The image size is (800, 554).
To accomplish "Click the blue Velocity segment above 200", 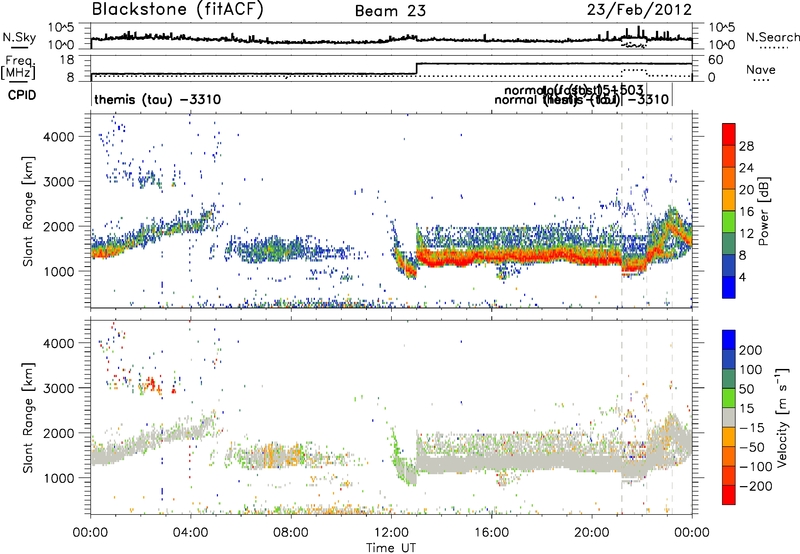I will click(729, 340).
